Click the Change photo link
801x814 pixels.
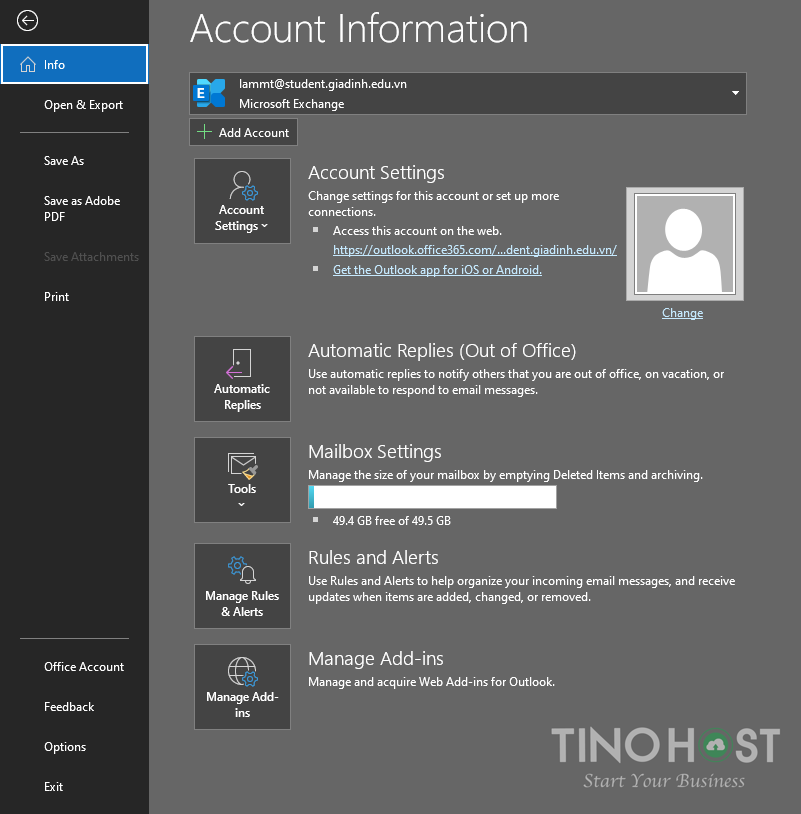click(682, 313)
